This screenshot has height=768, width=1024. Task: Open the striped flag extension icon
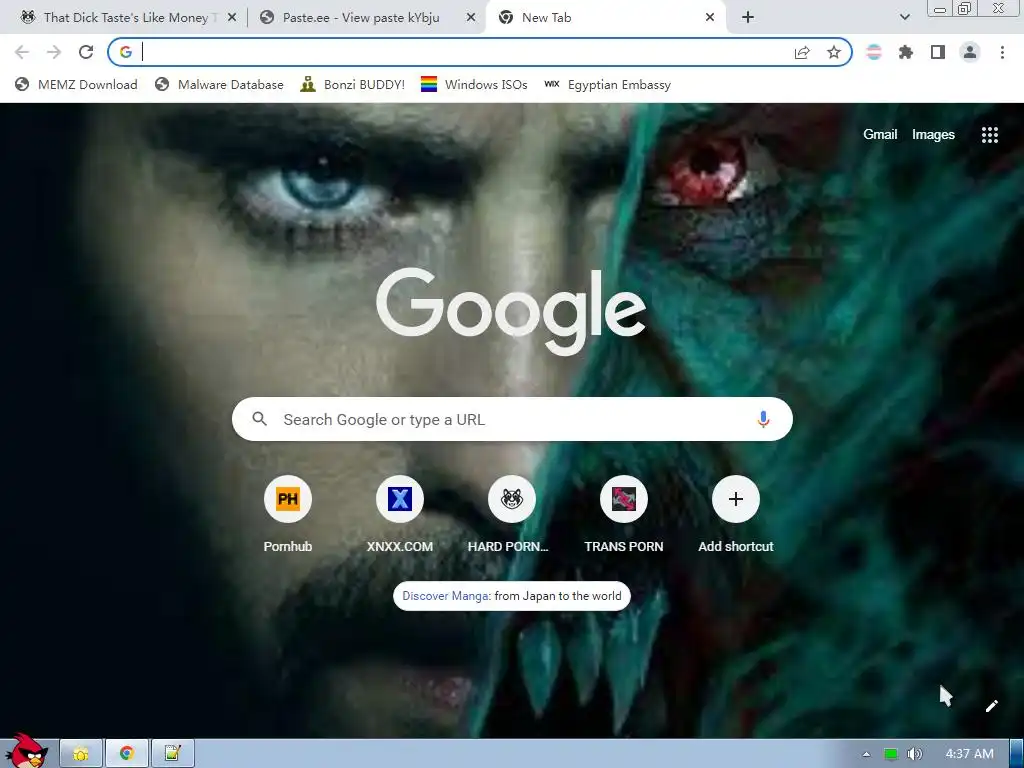point(874,52)
